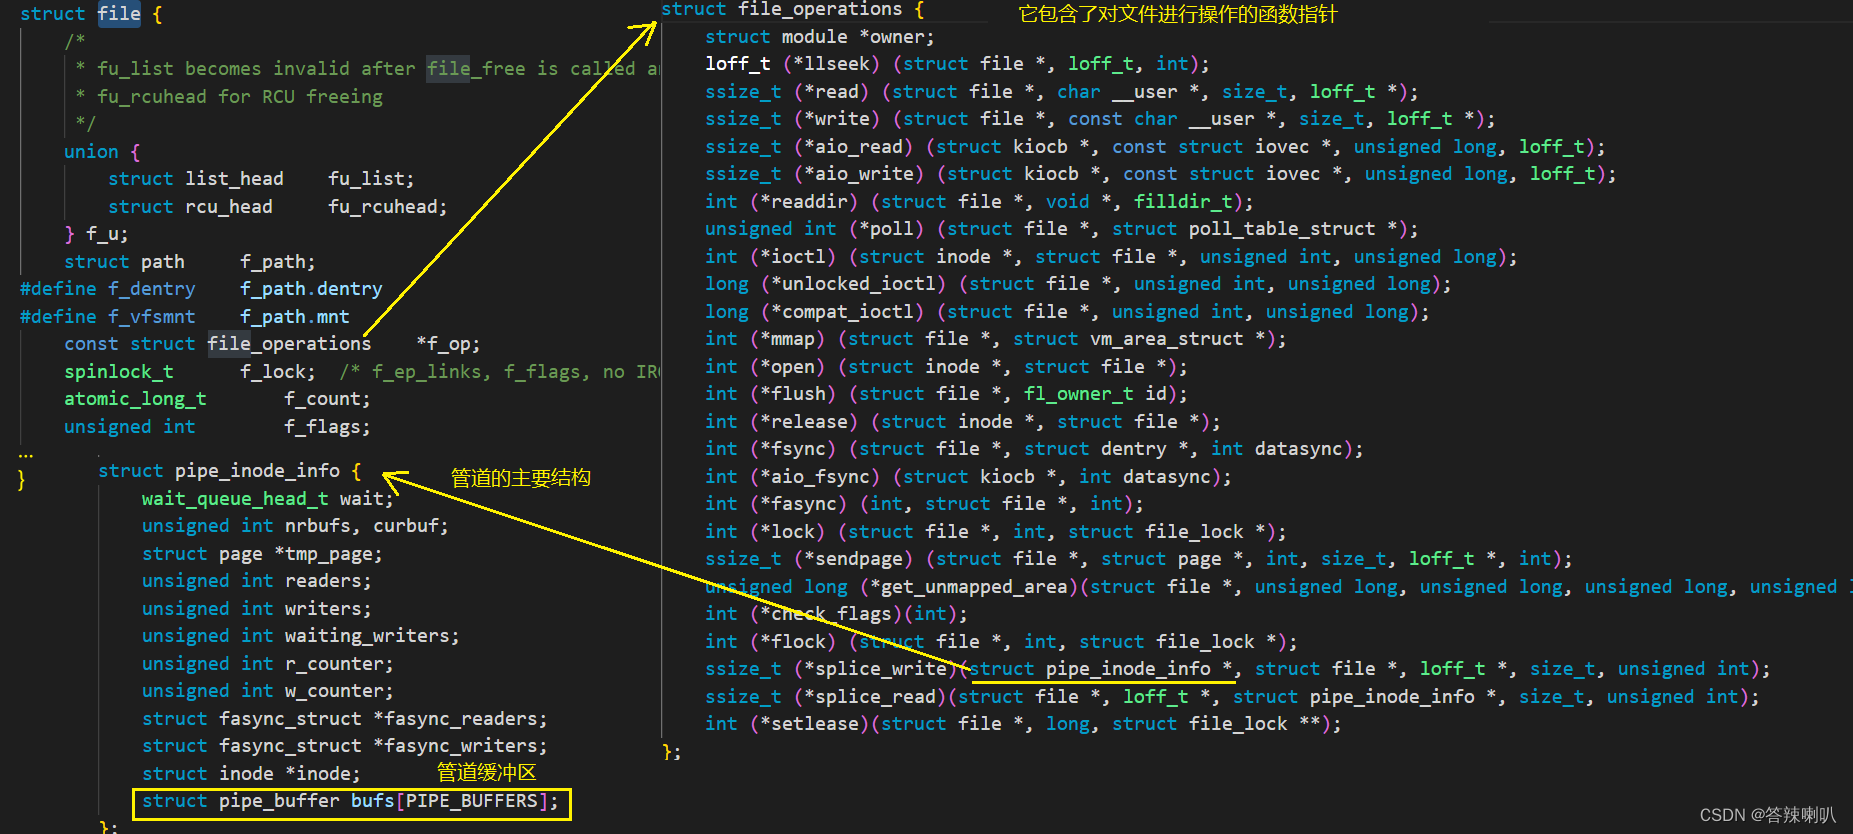Click the '(*mmap)' function pointer line
The height and width of the screenshot is (834, 1853).
(996, 339)
